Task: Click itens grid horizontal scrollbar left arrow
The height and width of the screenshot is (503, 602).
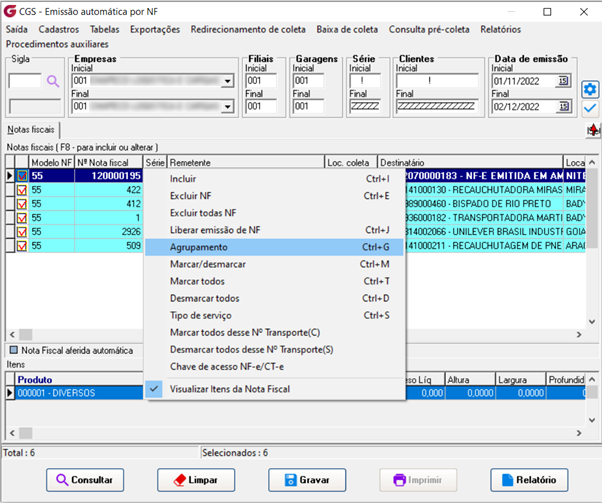Action: [12, 433]
